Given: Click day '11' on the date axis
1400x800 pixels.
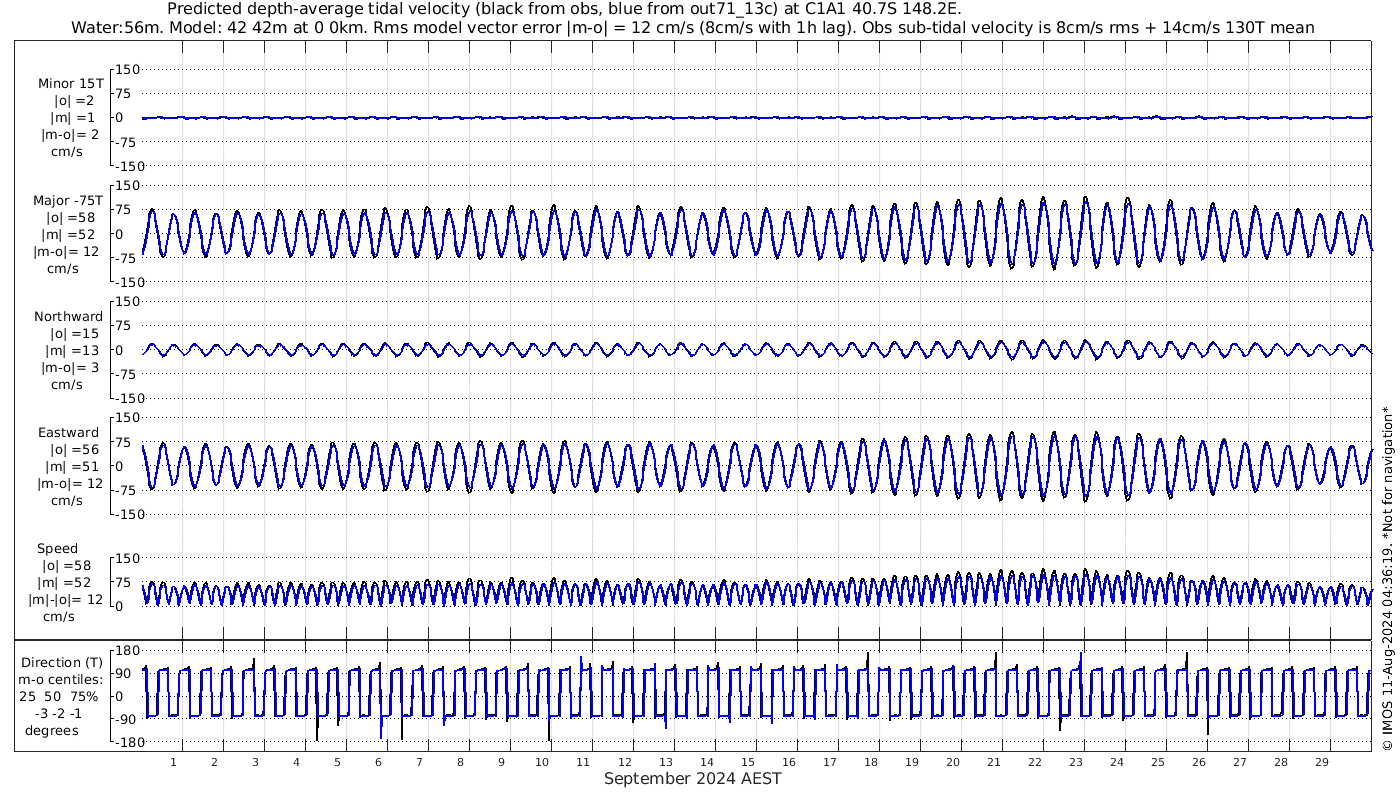Looking at the screenshot, I should click(x=583, y=762).
